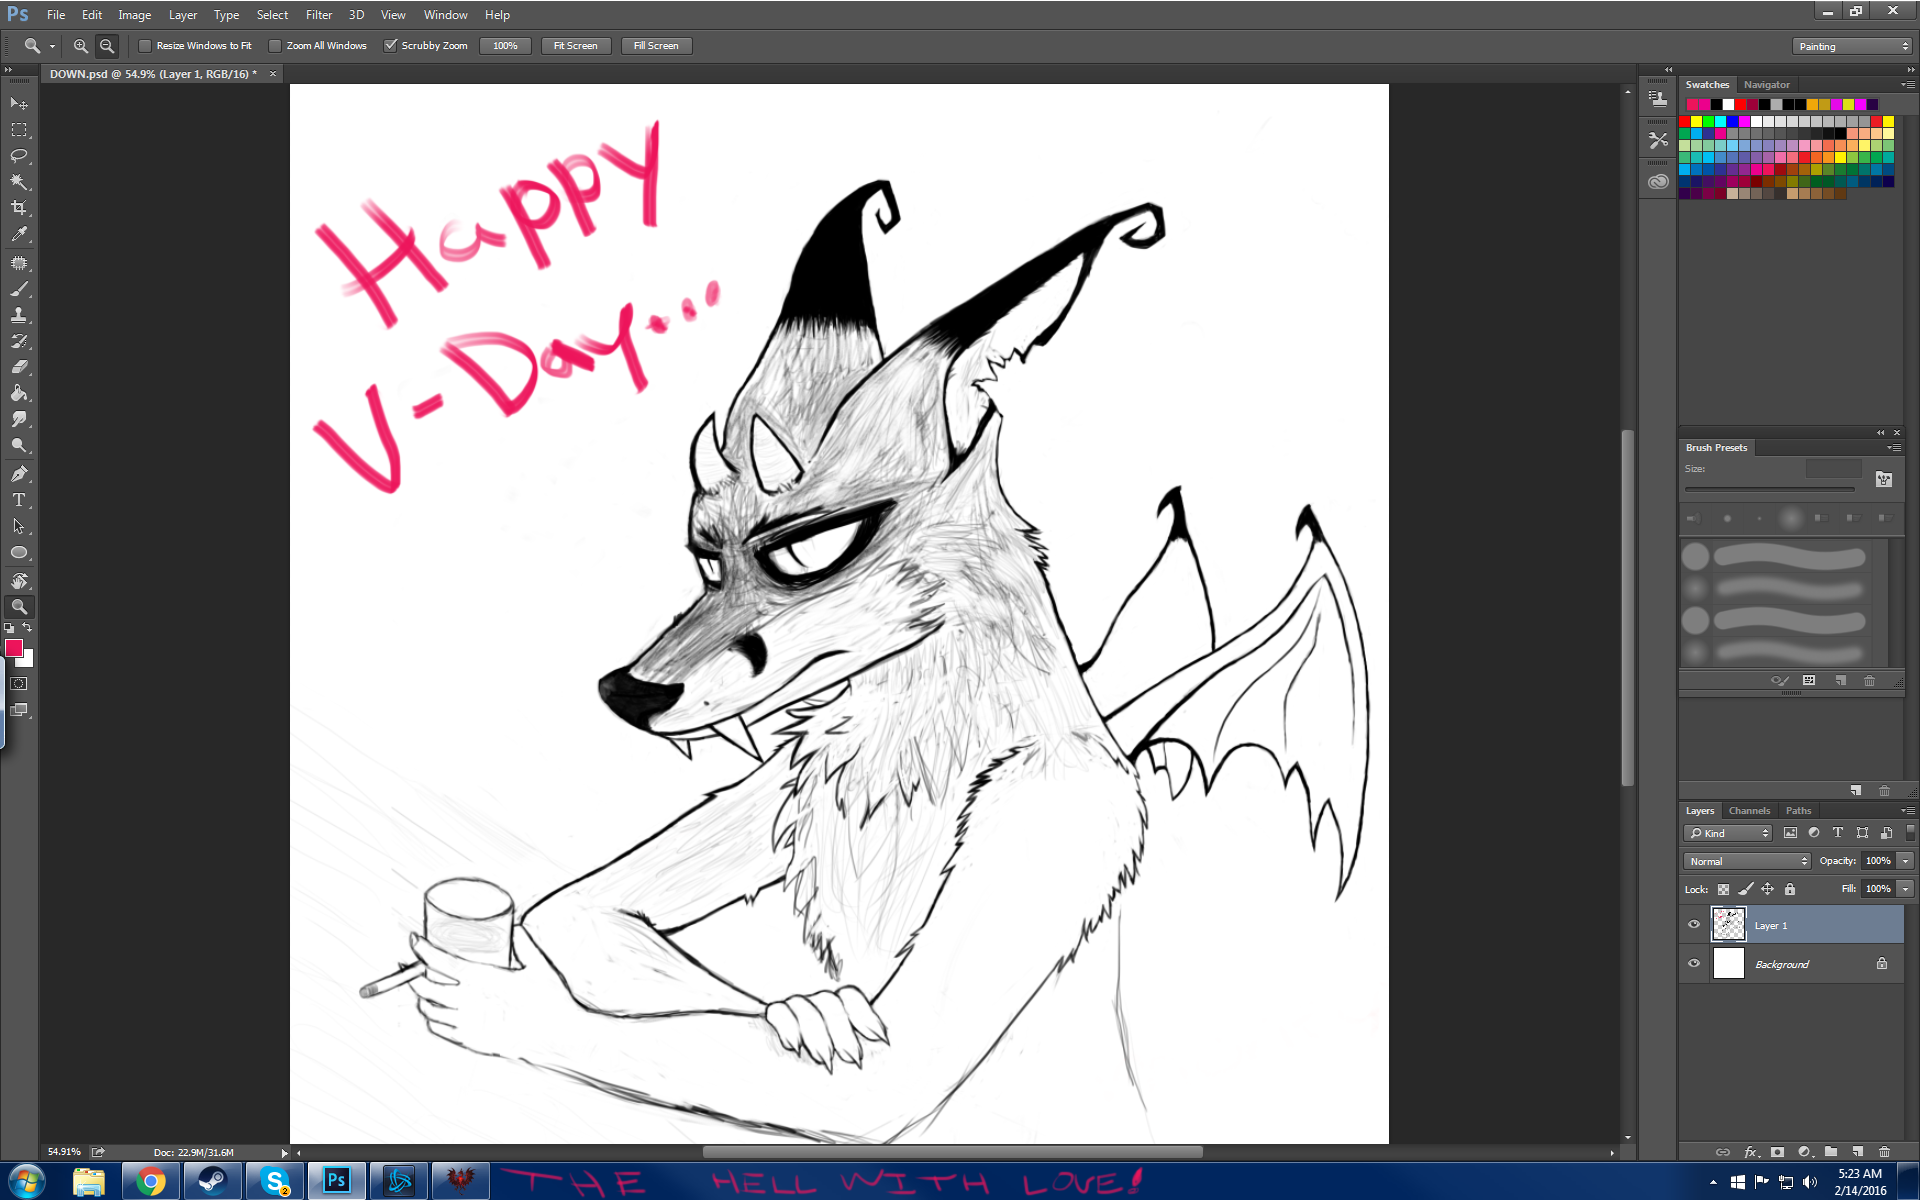Expand the layer Kind filter dropdown
This screenshot has width=1920, height=1200.
(1728, 833)
